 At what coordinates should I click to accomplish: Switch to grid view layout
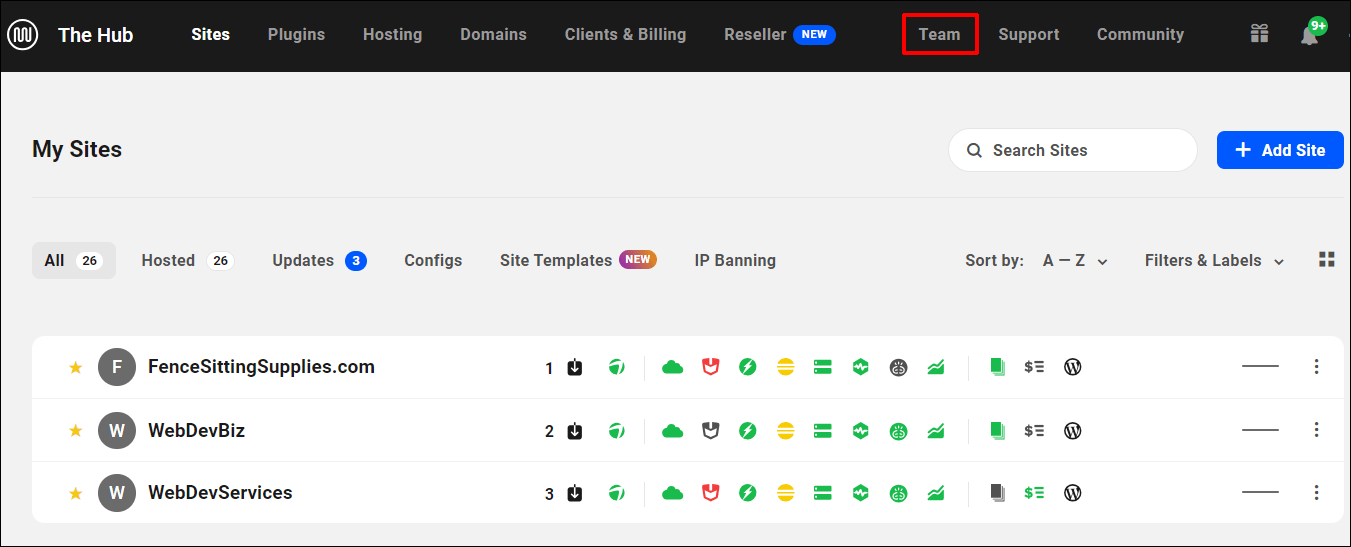tap(1327, 260)
